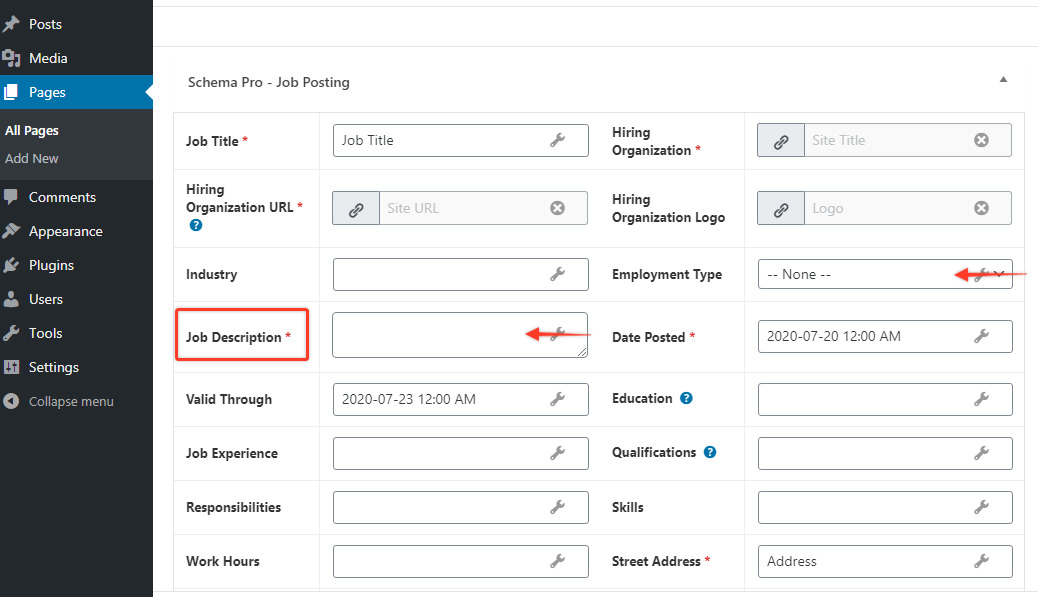1038x597 pixels.
Task: Open All Pages from the sidebar
Action: tap(32, 130)
